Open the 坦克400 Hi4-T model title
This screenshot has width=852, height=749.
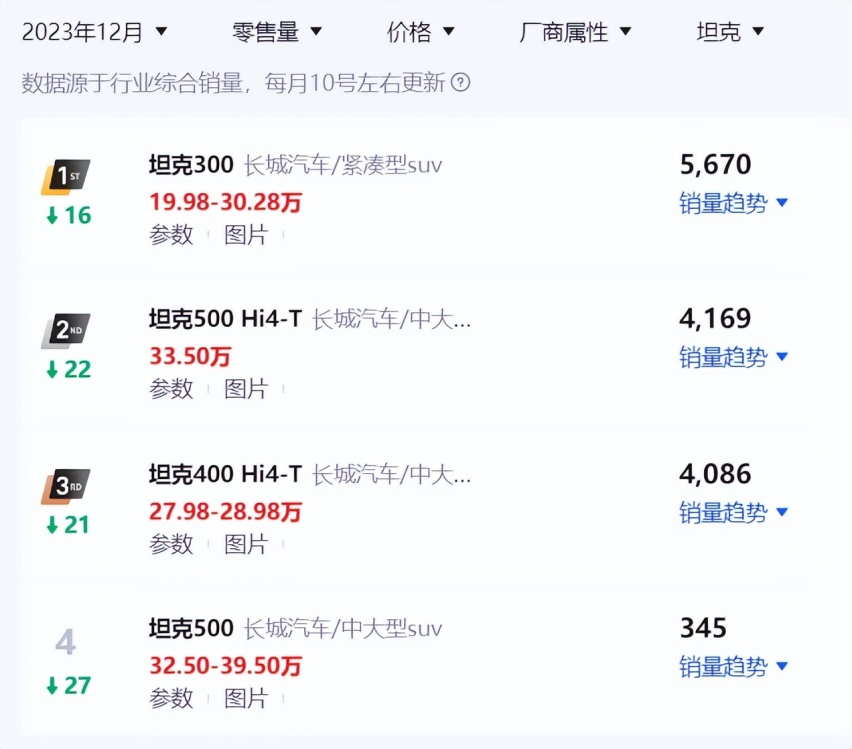pos(225,474)
